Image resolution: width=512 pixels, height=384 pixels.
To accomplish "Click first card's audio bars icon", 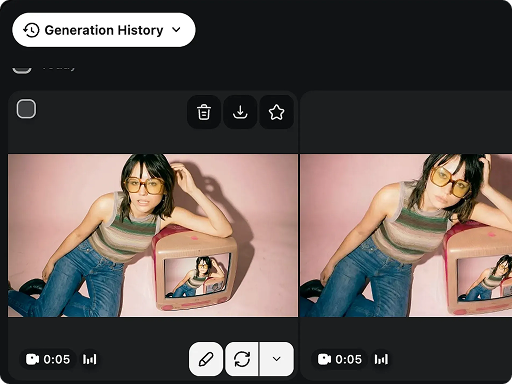I will [x=90, y=359].
